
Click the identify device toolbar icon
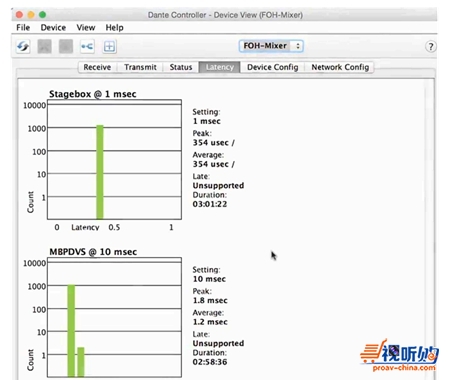point(87,46)
